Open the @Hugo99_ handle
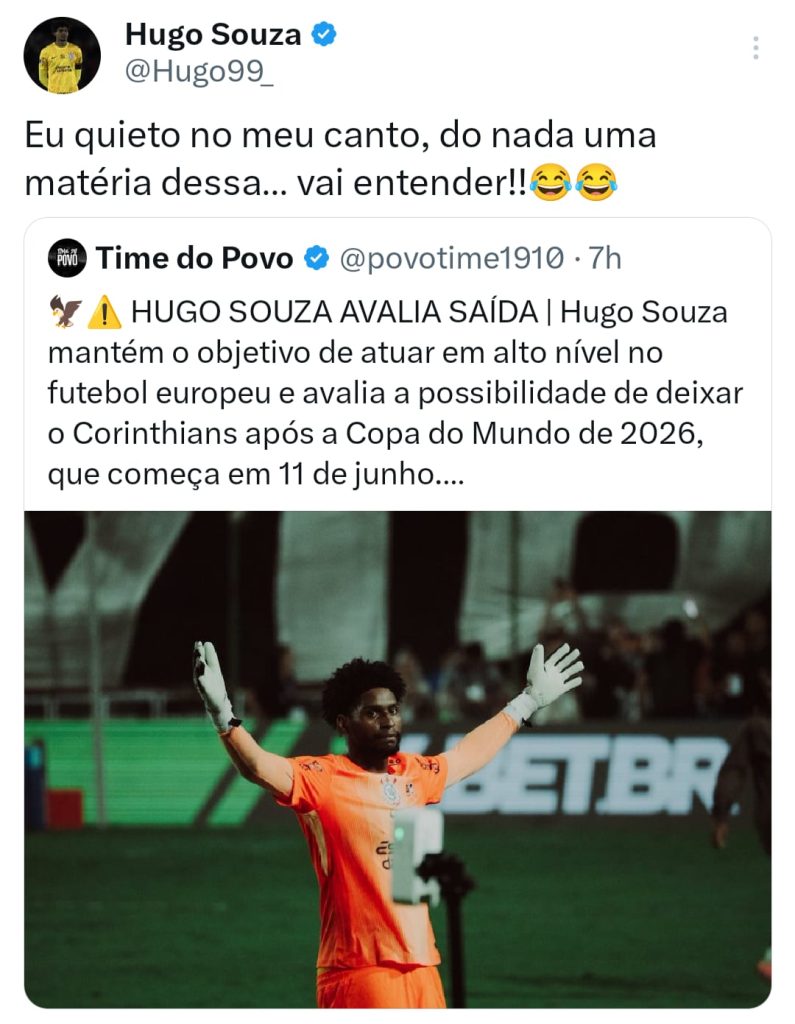This screenshot has width=795, height=1024. pyautogui.click(x=199, y=71)
